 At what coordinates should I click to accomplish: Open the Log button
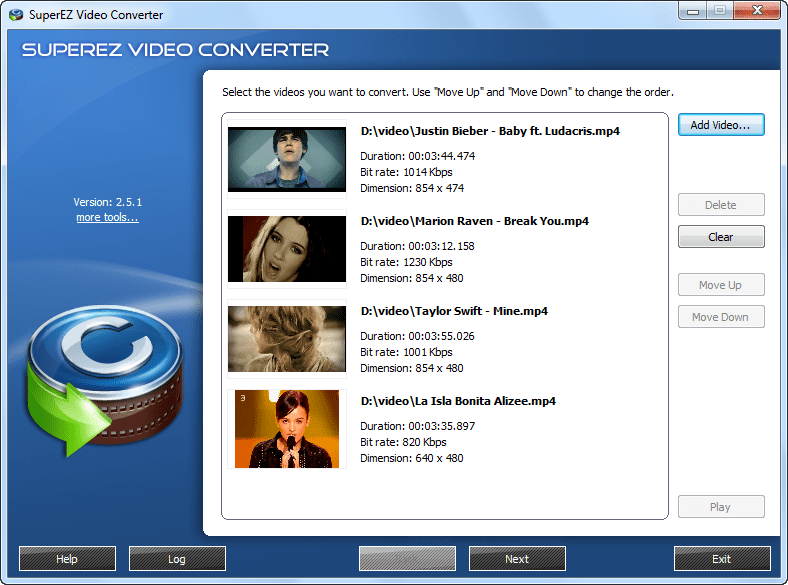(177, 559)
